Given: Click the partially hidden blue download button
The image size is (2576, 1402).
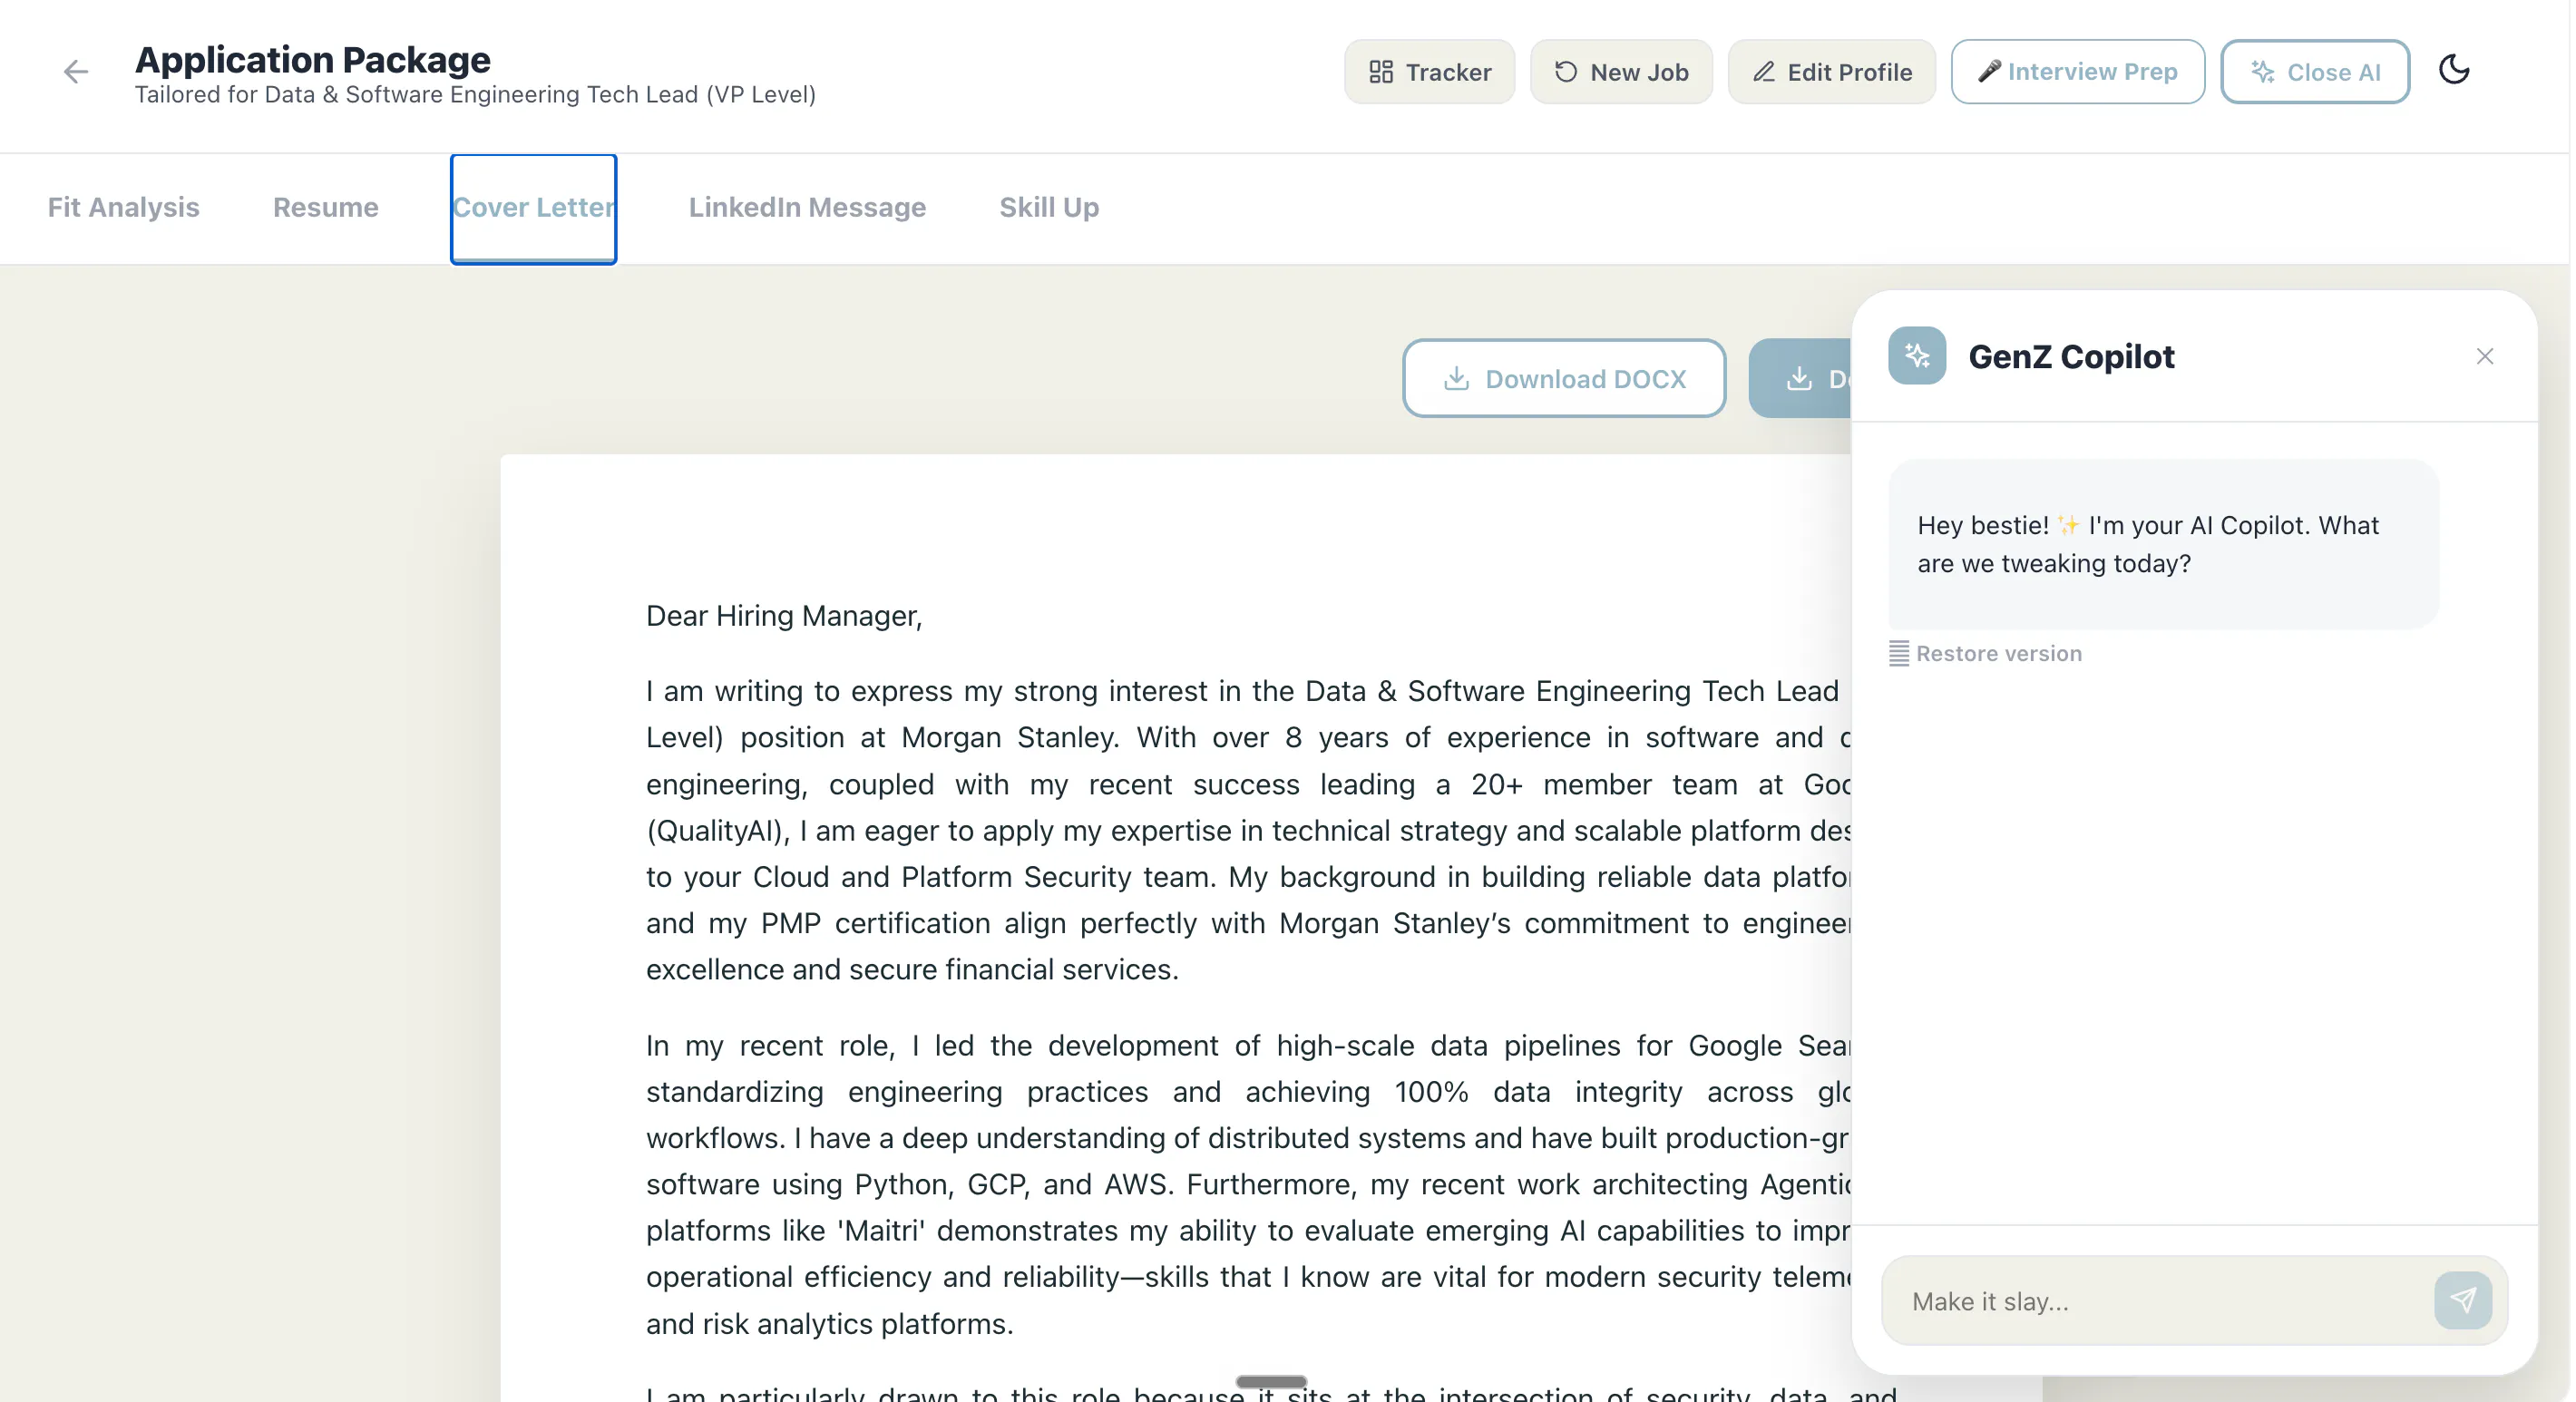Looking at the screenshot, I should [1800, 378].
